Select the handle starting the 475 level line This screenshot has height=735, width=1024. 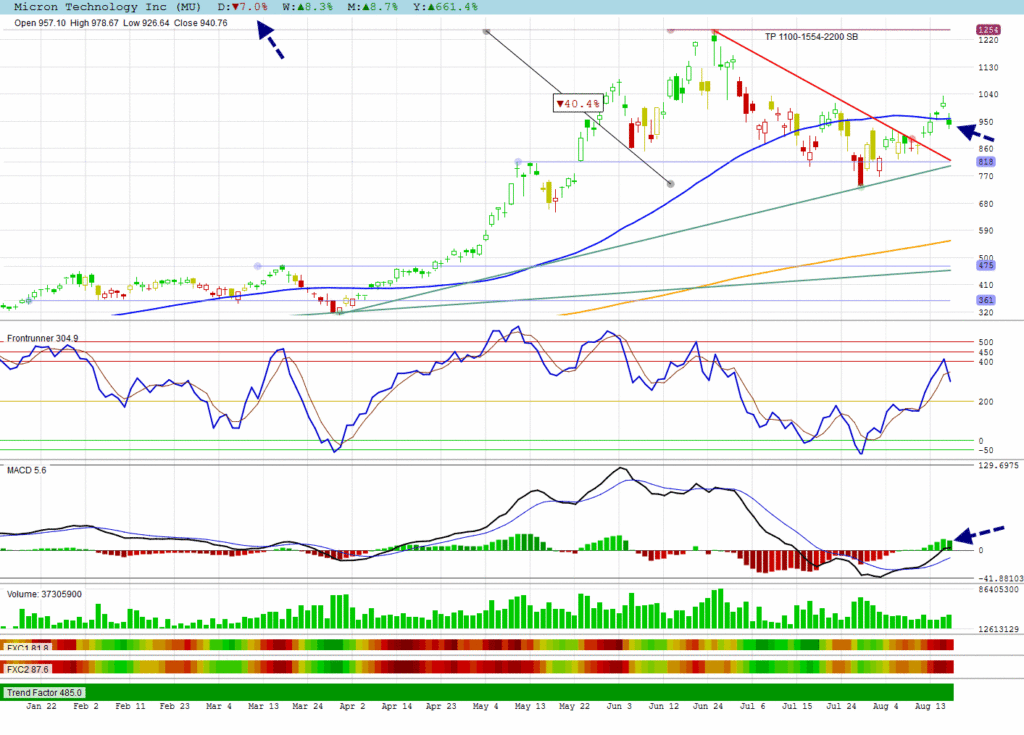(x=257, y=266)
